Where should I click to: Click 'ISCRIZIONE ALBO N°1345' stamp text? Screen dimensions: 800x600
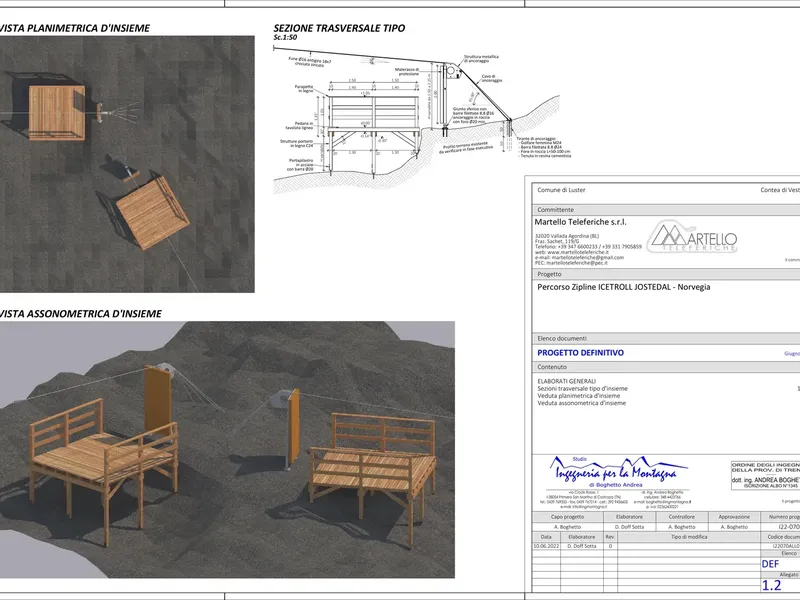coord(770,486)
